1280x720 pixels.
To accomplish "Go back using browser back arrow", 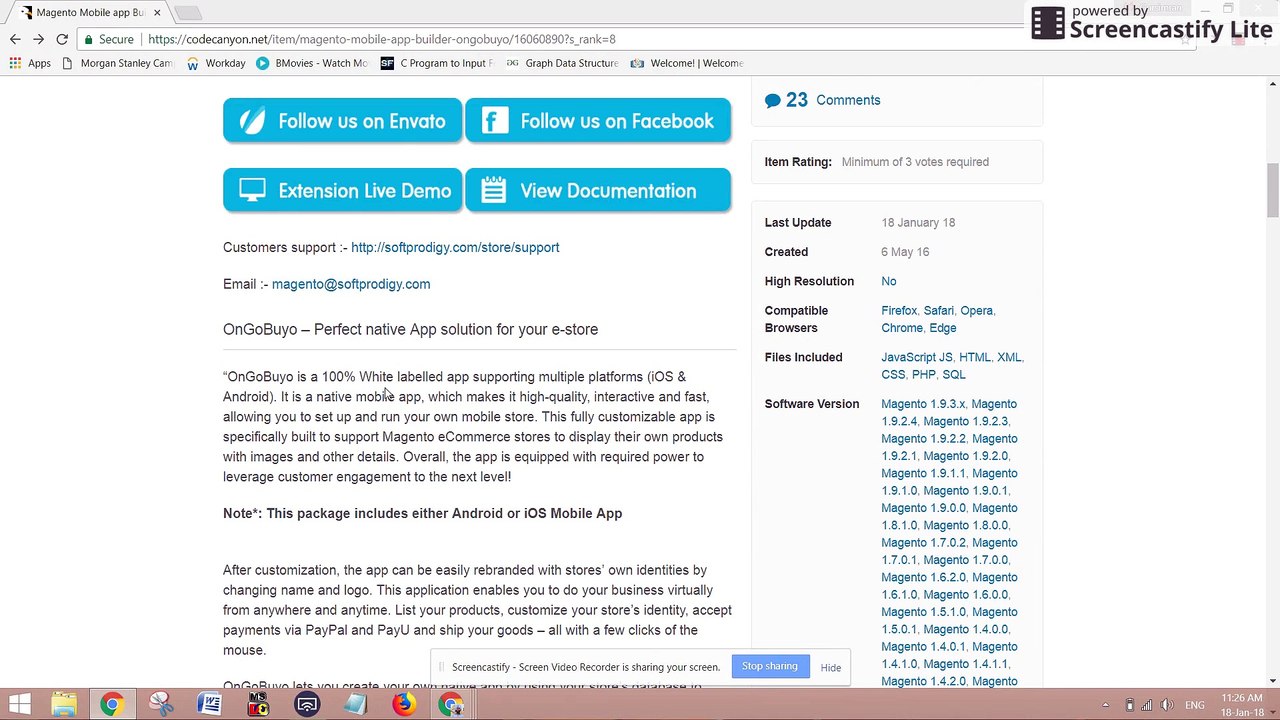I will (x=15, y=39).
